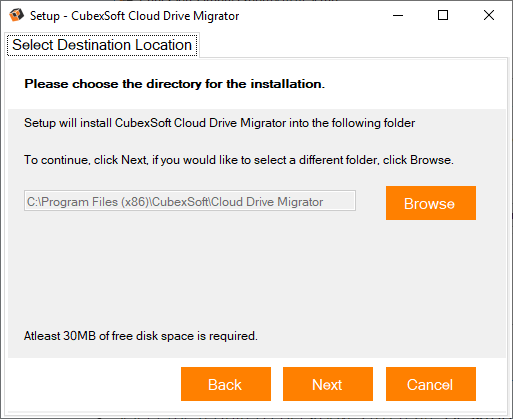Click the blank area right of the tab label
This screenshot has height=419, width=513.
point(353,45)
